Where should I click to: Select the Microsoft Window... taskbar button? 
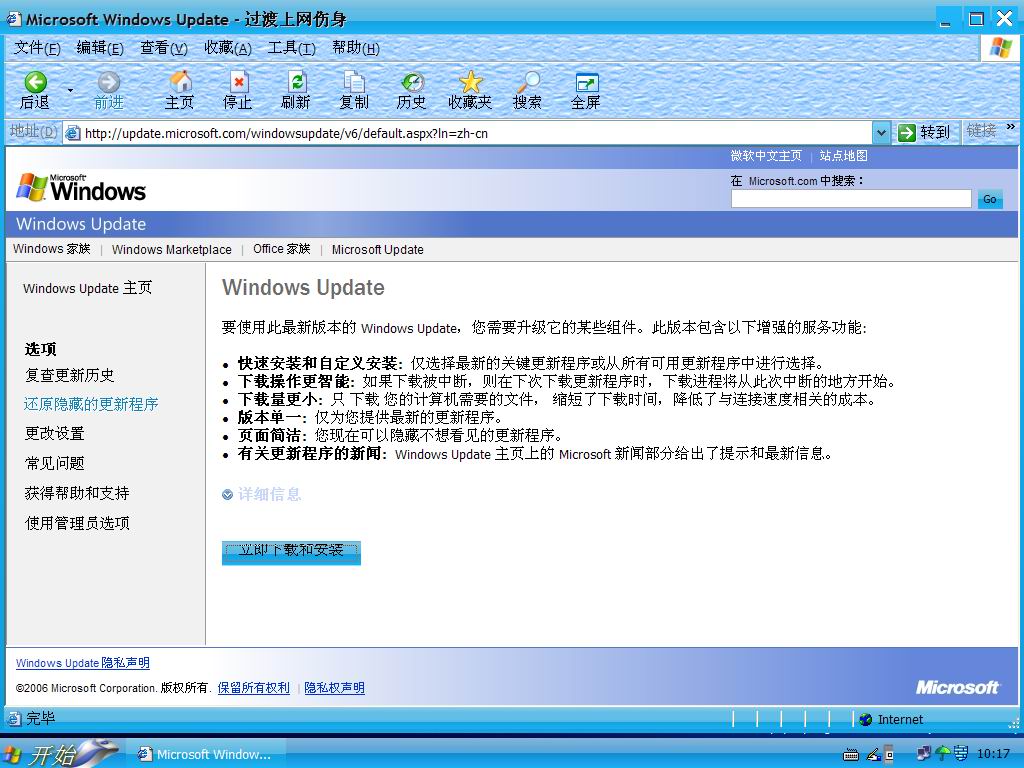(205, 754)
